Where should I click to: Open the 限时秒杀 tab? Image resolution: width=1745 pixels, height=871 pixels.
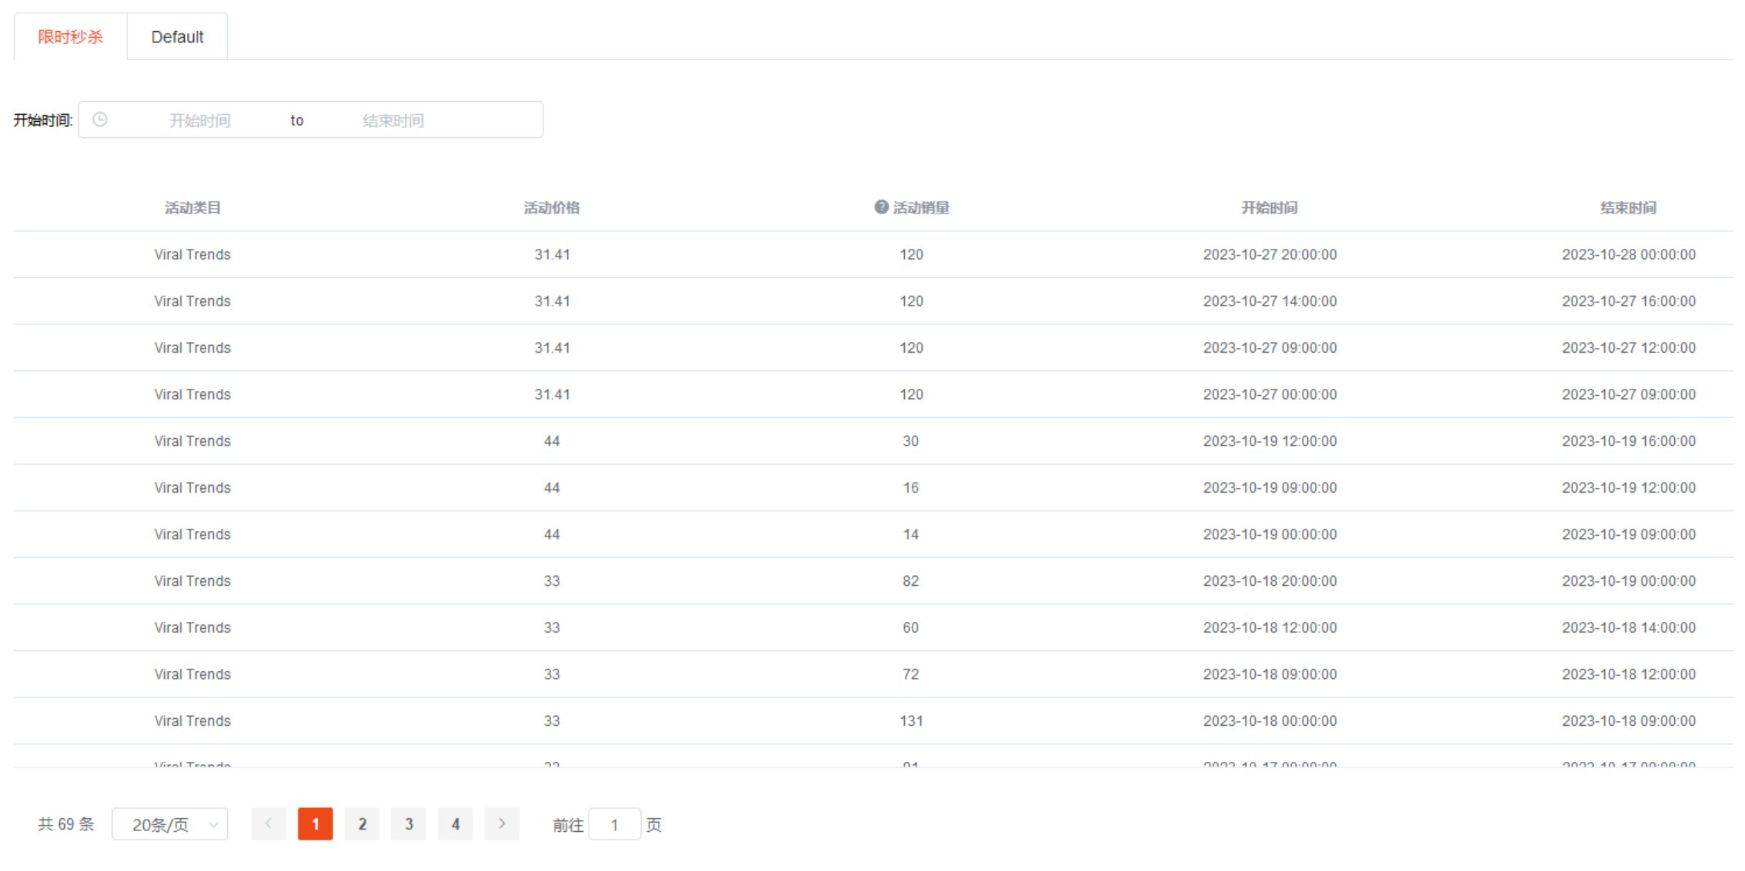point(70,37)
